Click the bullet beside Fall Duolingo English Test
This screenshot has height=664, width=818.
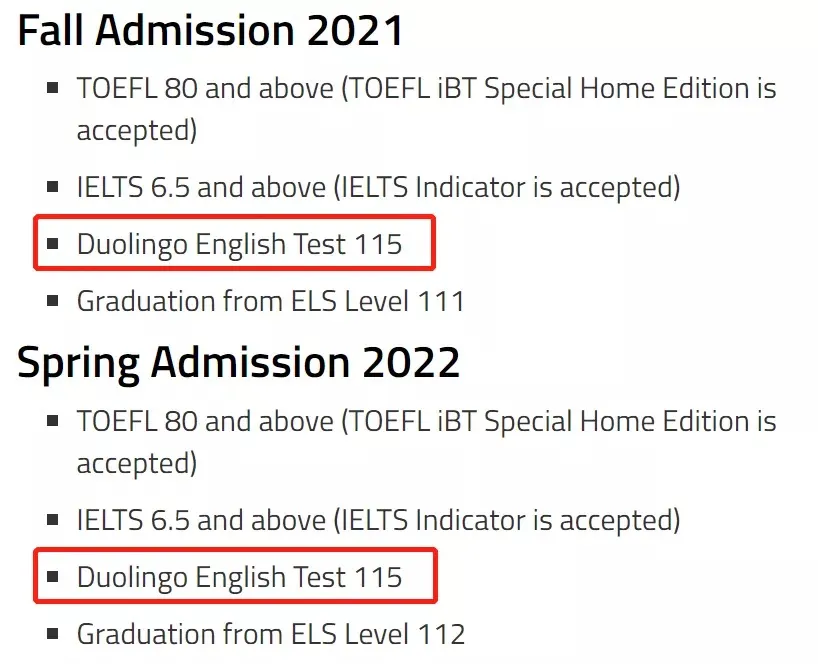(53, 244)
